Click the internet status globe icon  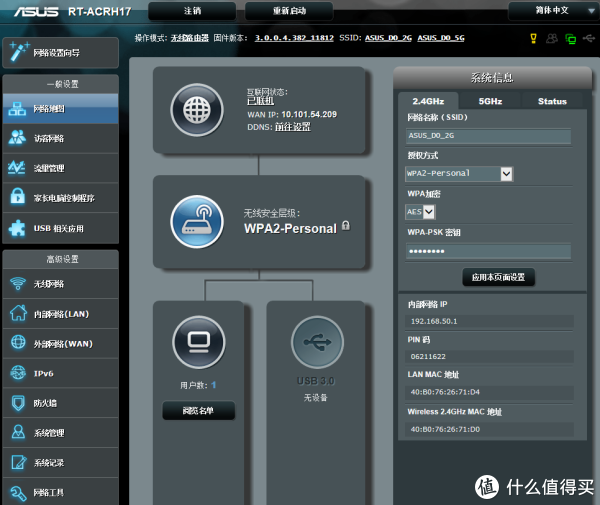click(197, 110)
